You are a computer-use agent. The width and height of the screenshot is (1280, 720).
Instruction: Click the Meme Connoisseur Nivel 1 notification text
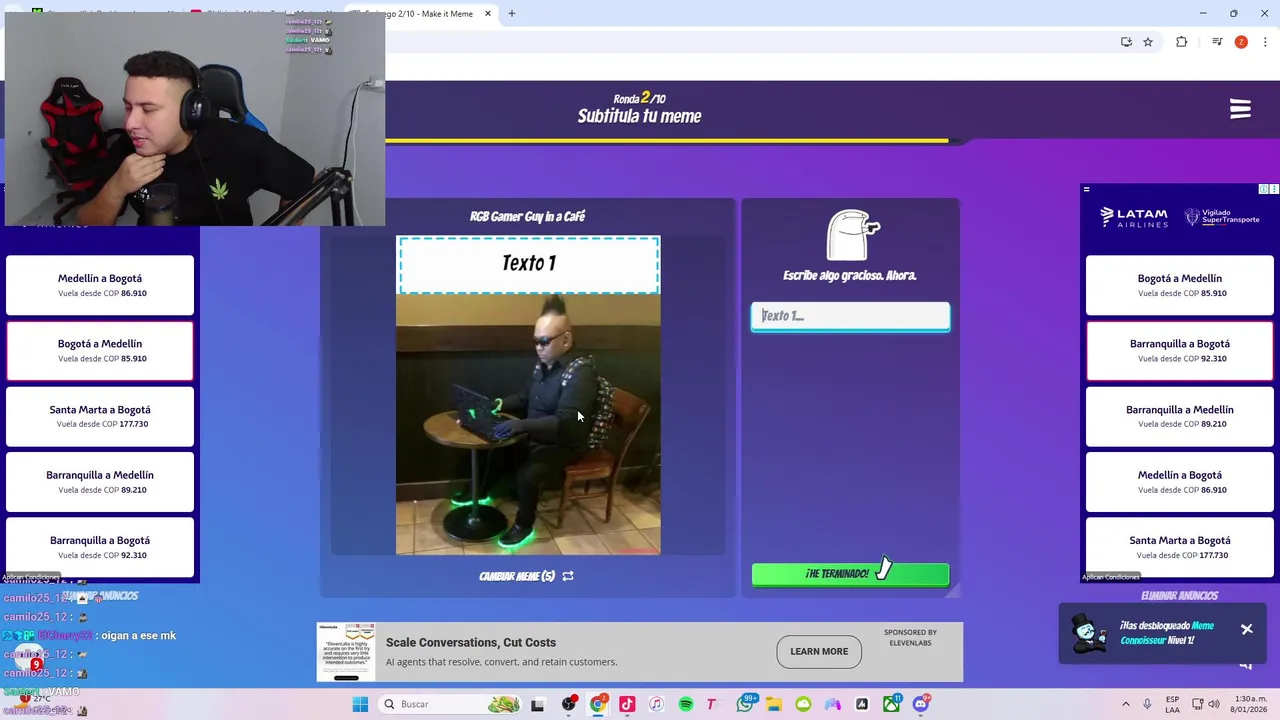click(x=1166, y=633)
